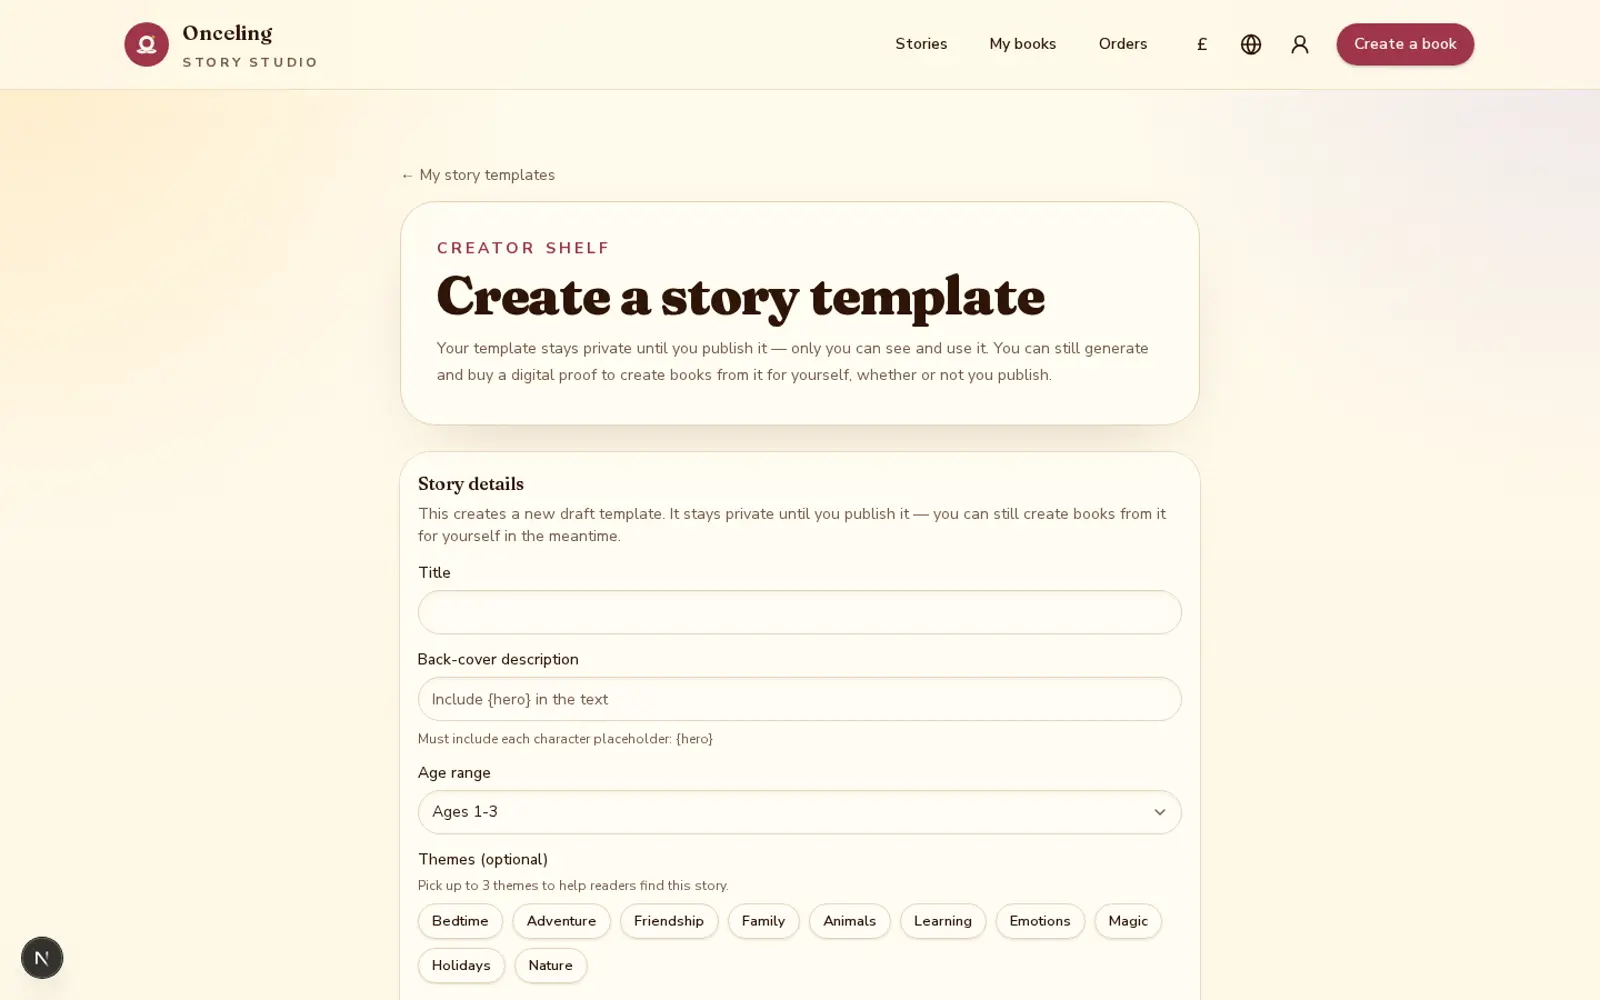Go back to My story templates
Viewport: 1600px width, 1000px height.
click(x=478, y=175)
